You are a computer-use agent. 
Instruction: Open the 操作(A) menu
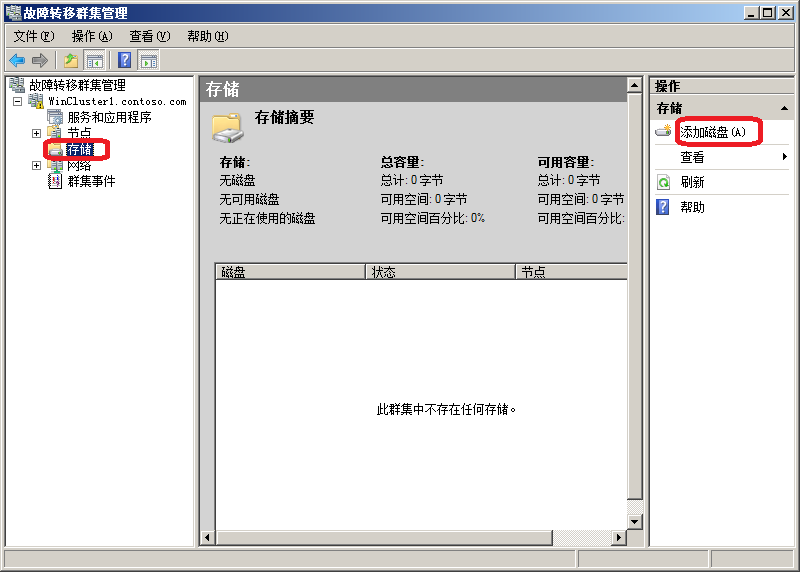pos(91,36)
